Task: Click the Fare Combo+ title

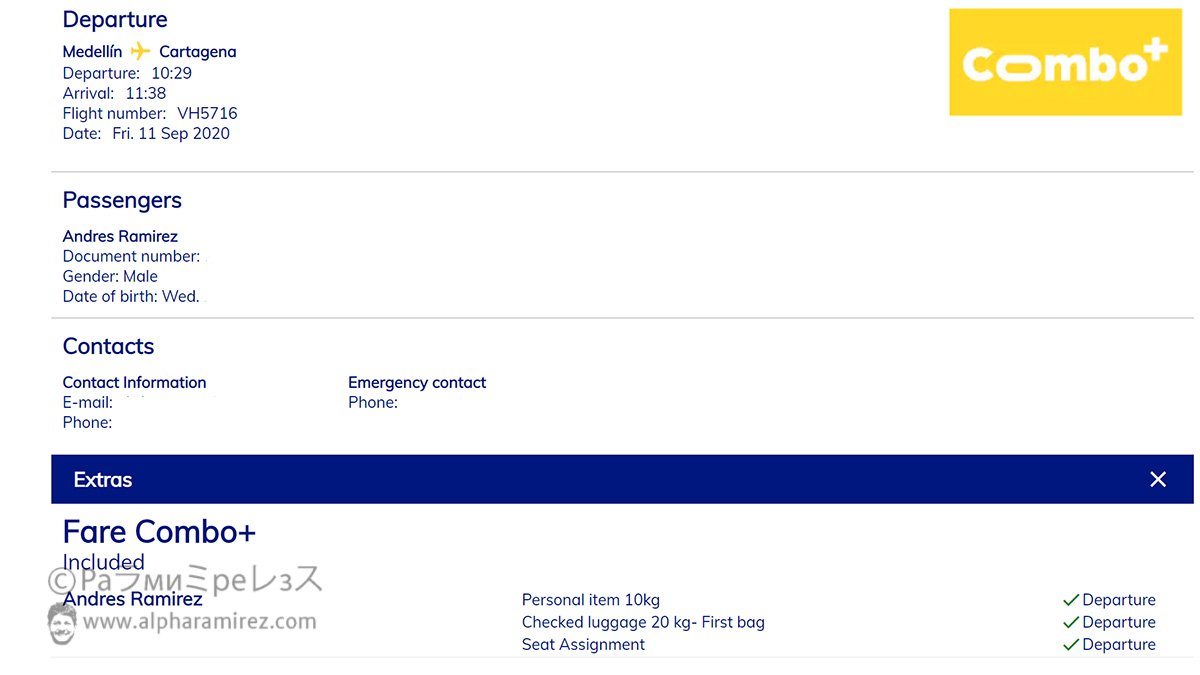Action: (x=159, y=531)
